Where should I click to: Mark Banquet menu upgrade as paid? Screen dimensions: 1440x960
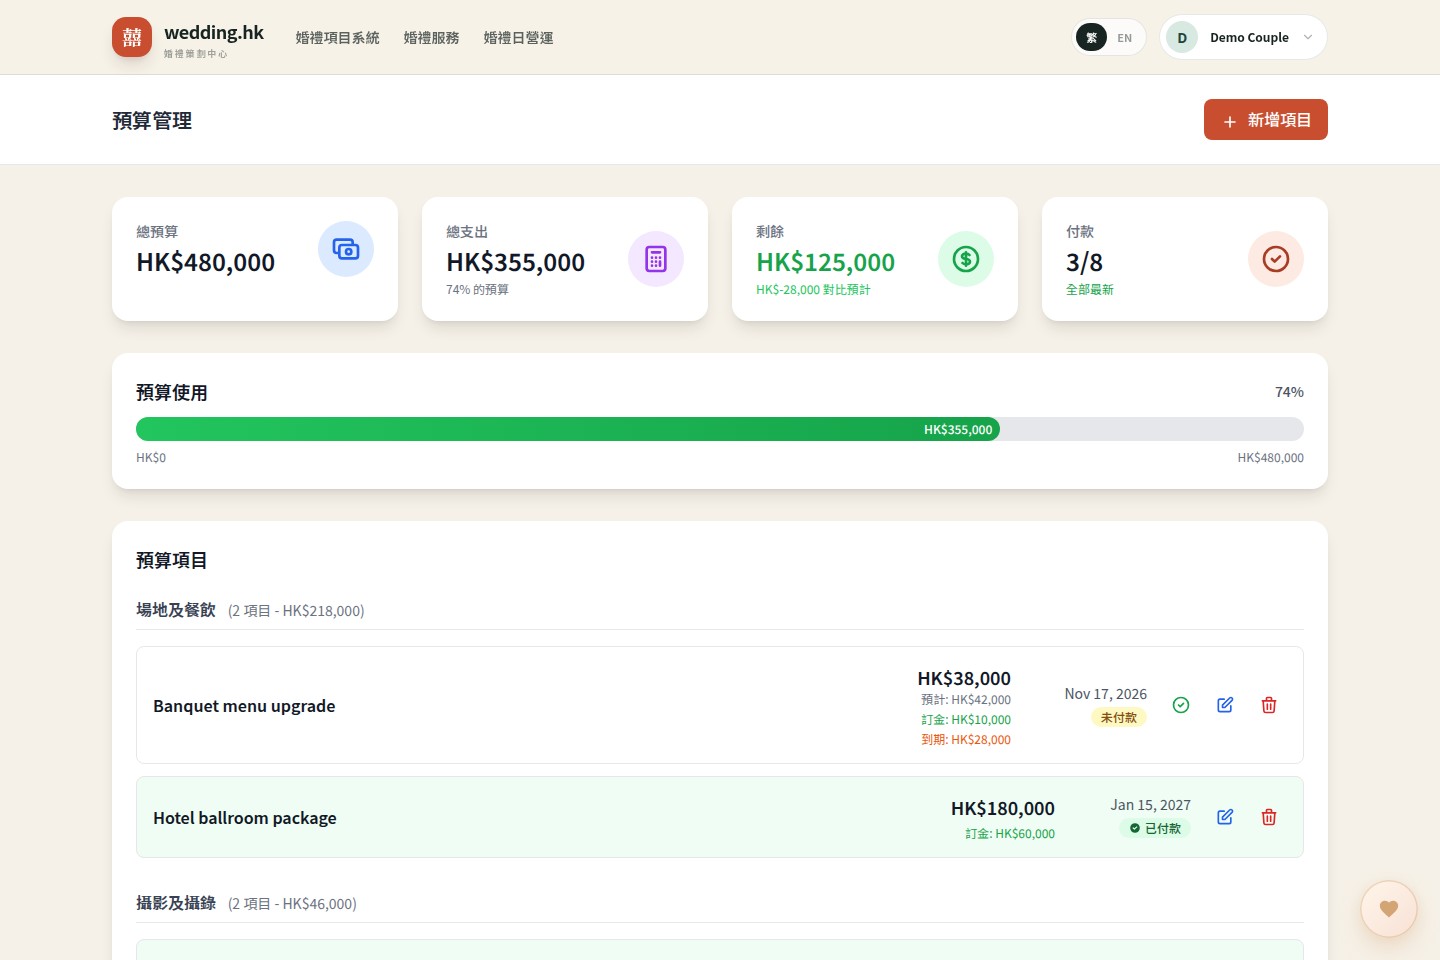(x=1181, y=705)
